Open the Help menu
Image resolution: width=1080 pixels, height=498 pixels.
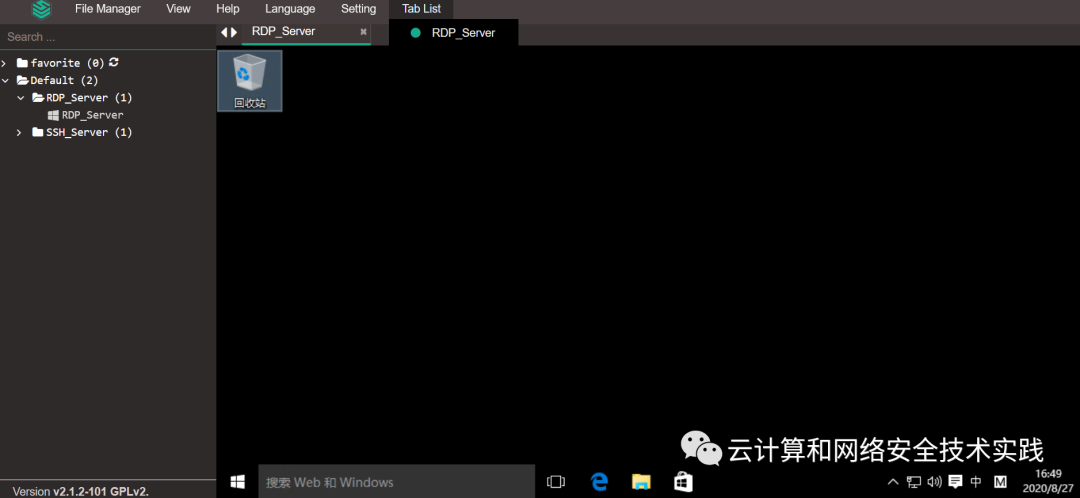[x=228, y=9]
